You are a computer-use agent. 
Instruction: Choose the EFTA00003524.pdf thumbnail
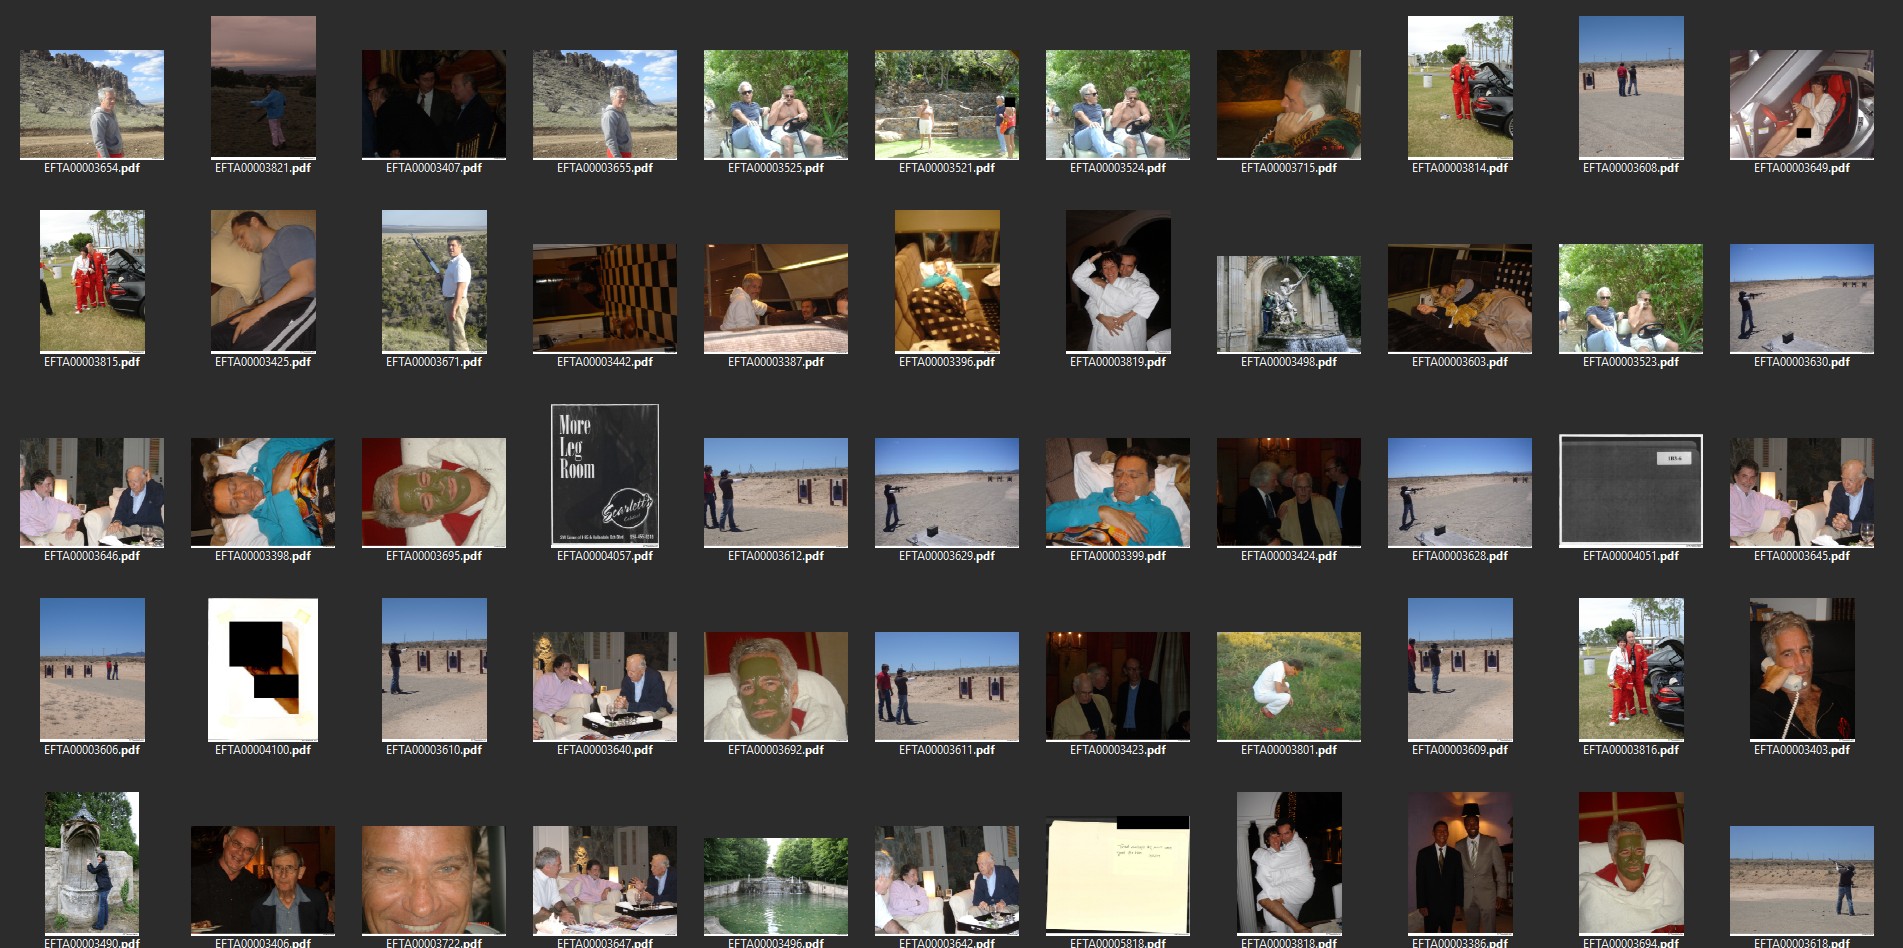[x=1118, y=104]
